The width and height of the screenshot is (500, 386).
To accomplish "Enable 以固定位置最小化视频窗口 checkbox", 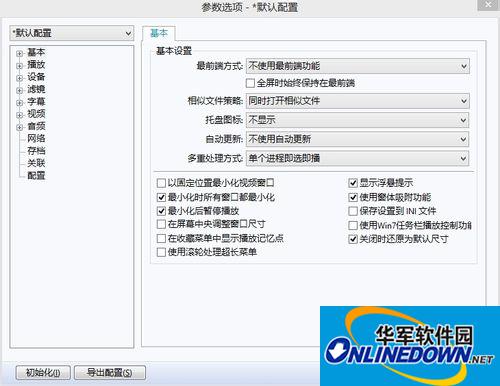I will pyautogui.click(x=161, y=183).
